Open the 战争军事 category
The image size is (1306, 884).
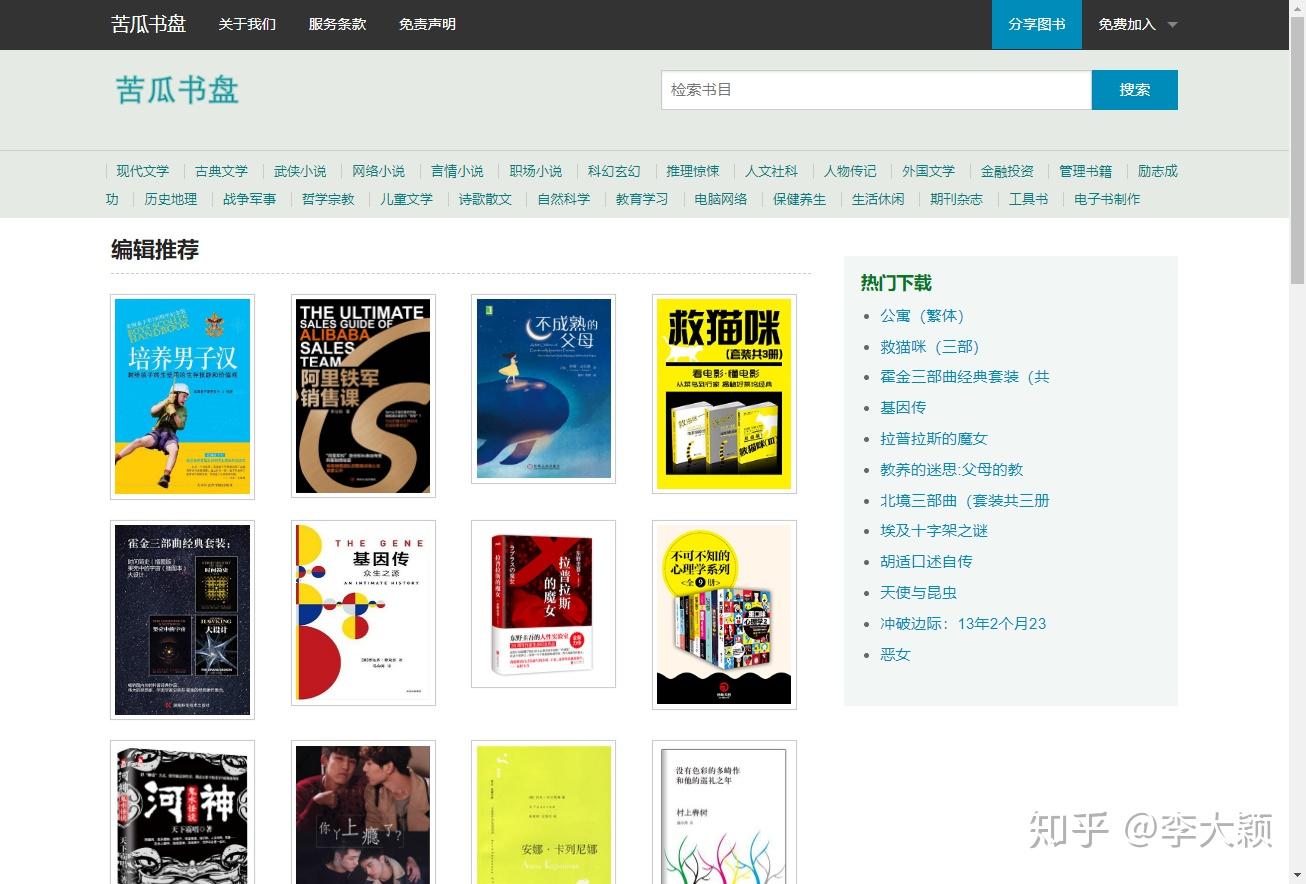[x=250, y=199]
